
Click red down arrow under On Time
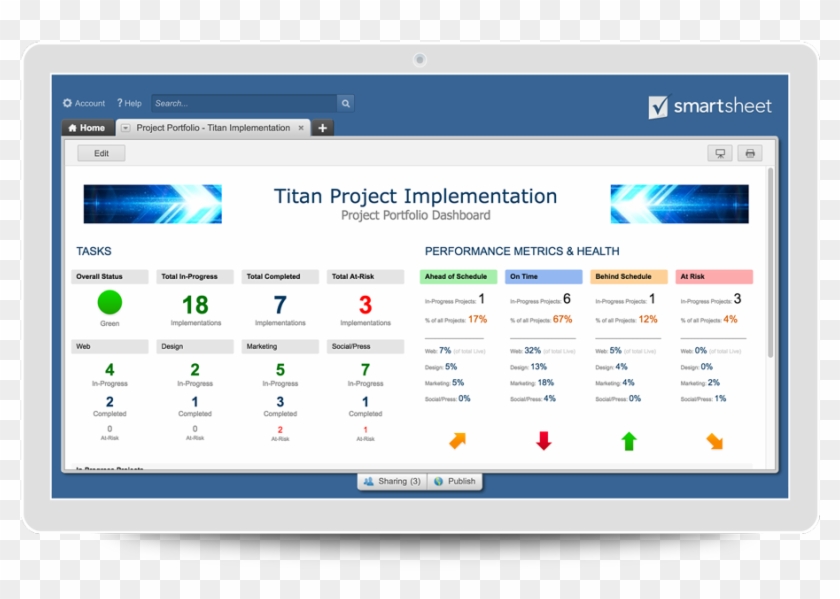tap(544, 440)
